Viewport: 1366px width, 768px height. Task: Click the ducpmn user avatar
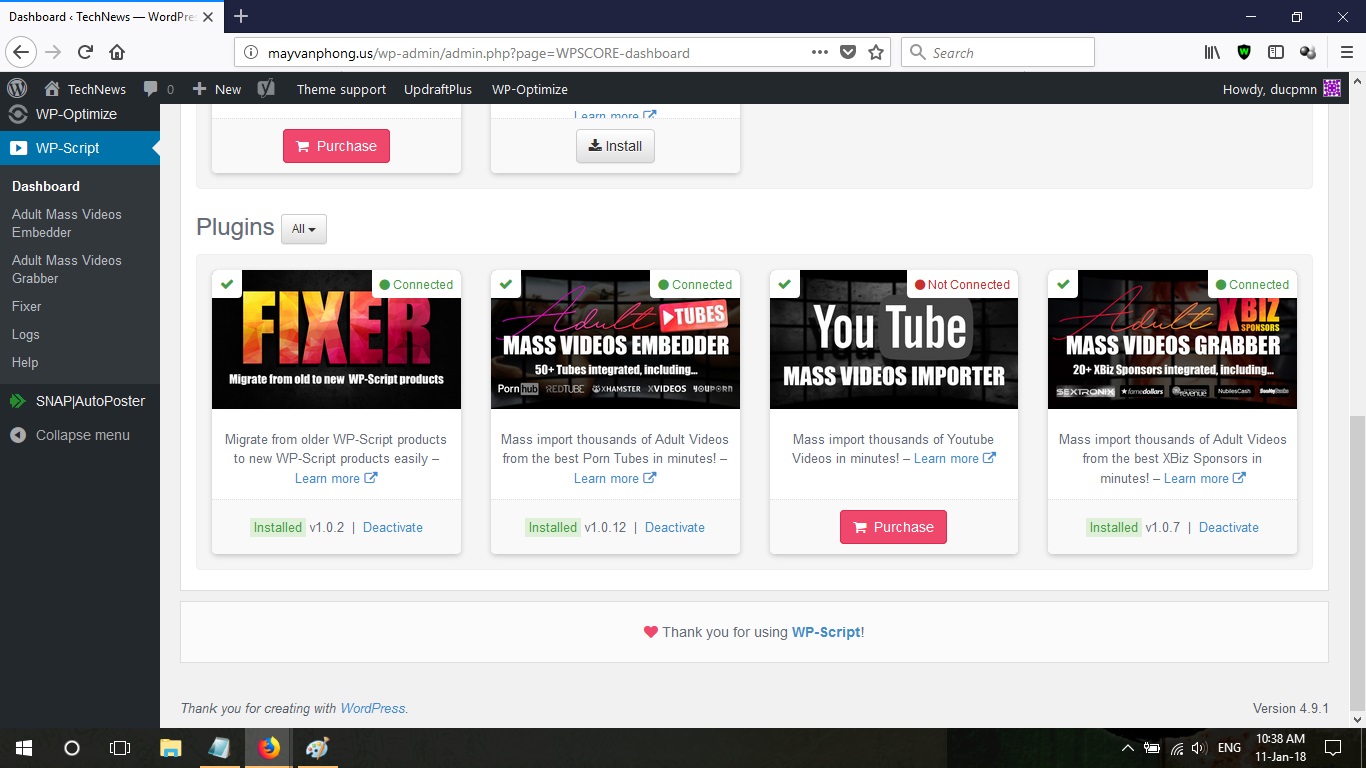click(x=1332, y=89)
